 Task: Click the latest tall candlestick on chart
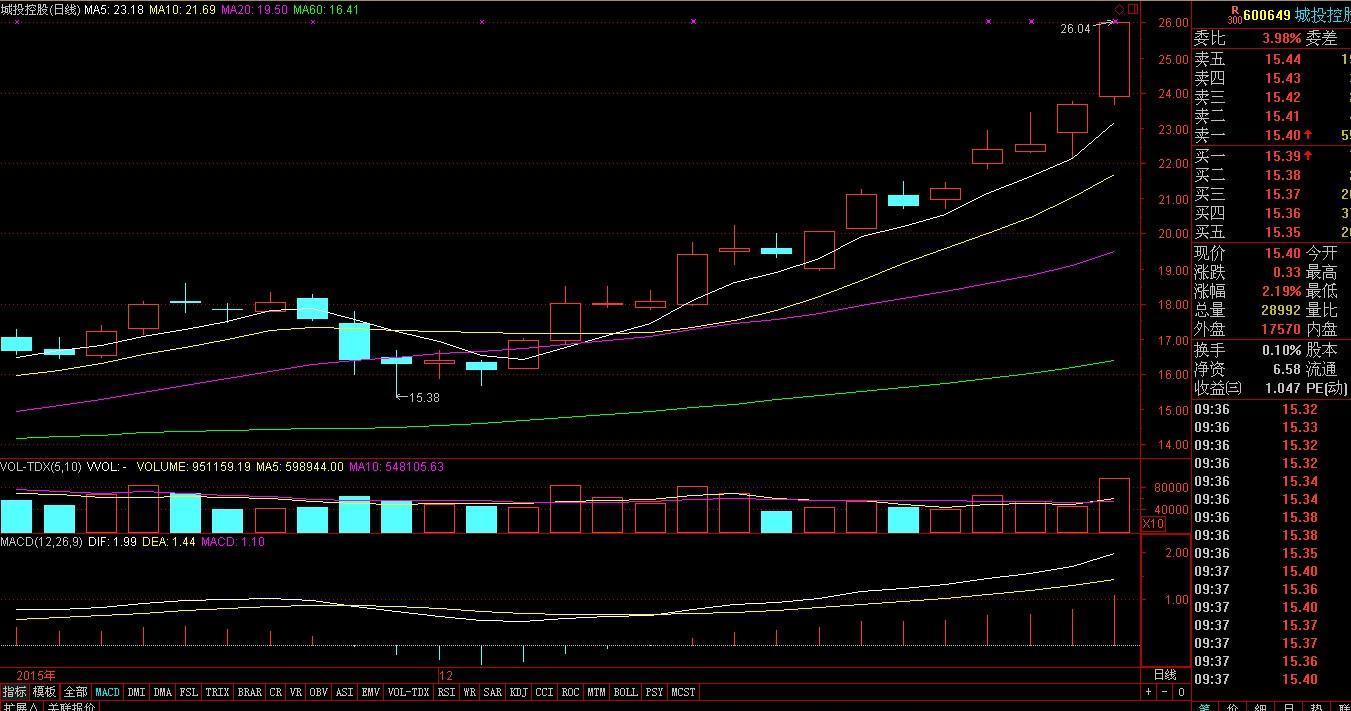coord(1114,60)
